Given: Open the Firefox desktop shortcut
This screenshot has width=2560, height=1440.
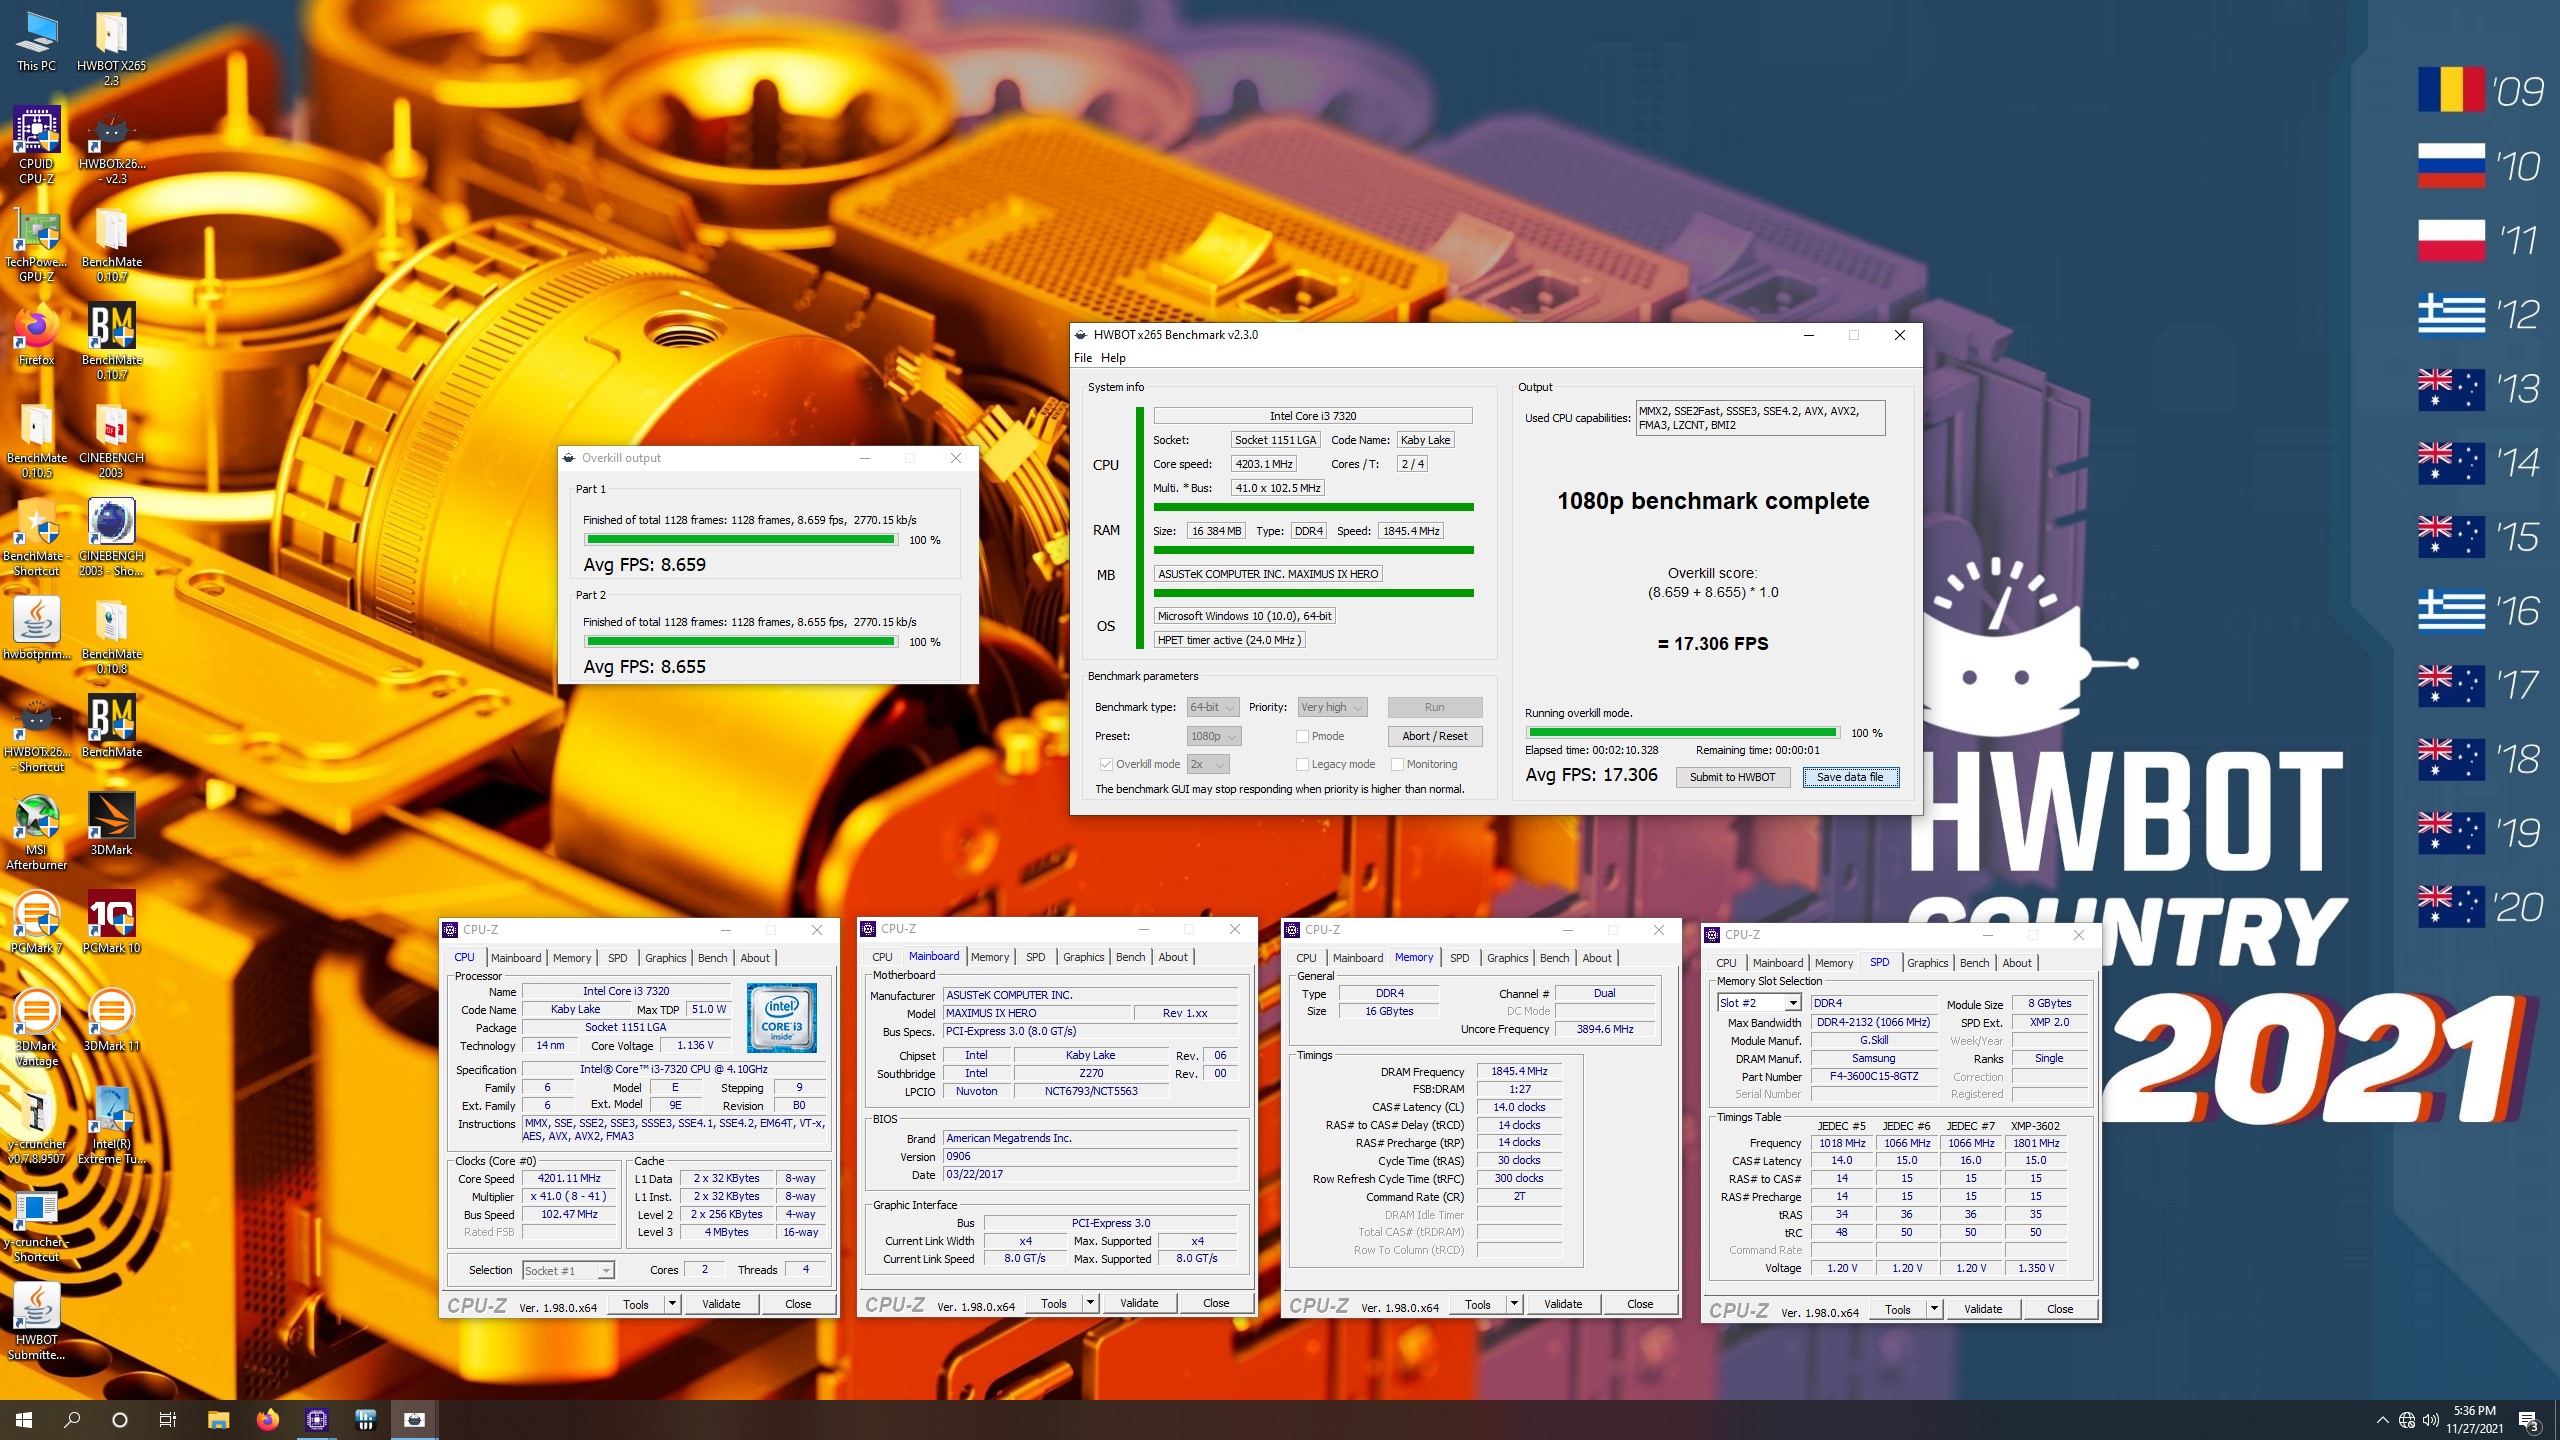Looking at the screenshot, I should (37, 335).
